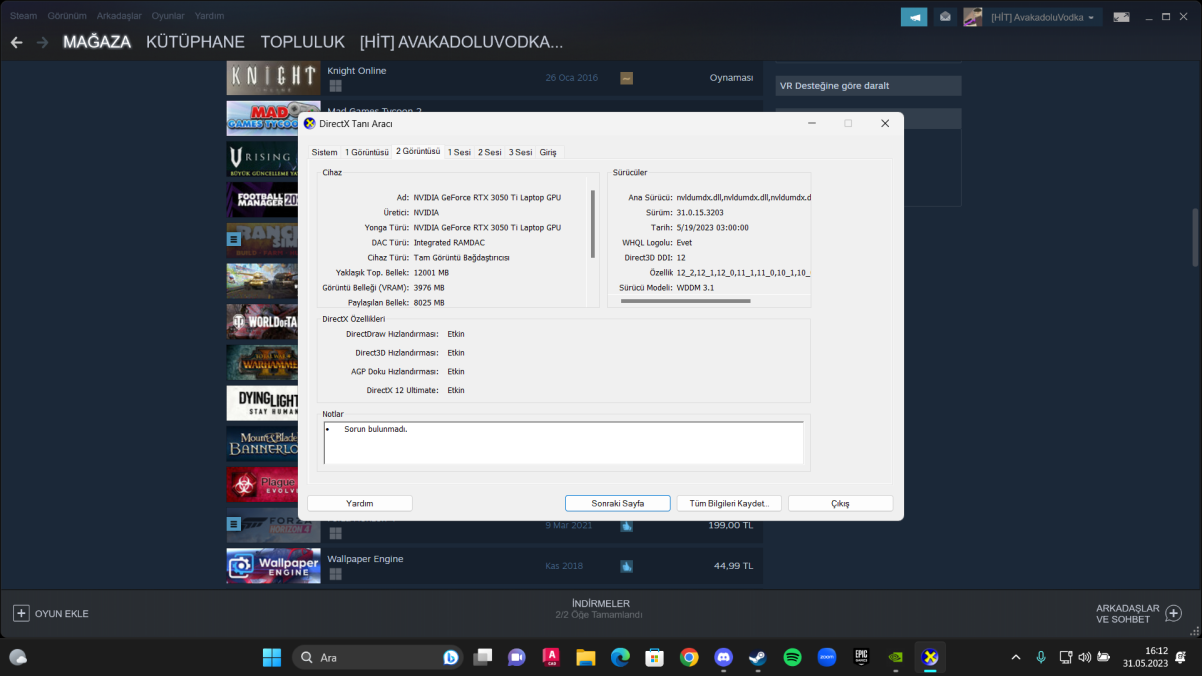This screenshot has width=1202, height=676.
Task: Switch to the Sistem tab
Action: (x=324, y=152)
